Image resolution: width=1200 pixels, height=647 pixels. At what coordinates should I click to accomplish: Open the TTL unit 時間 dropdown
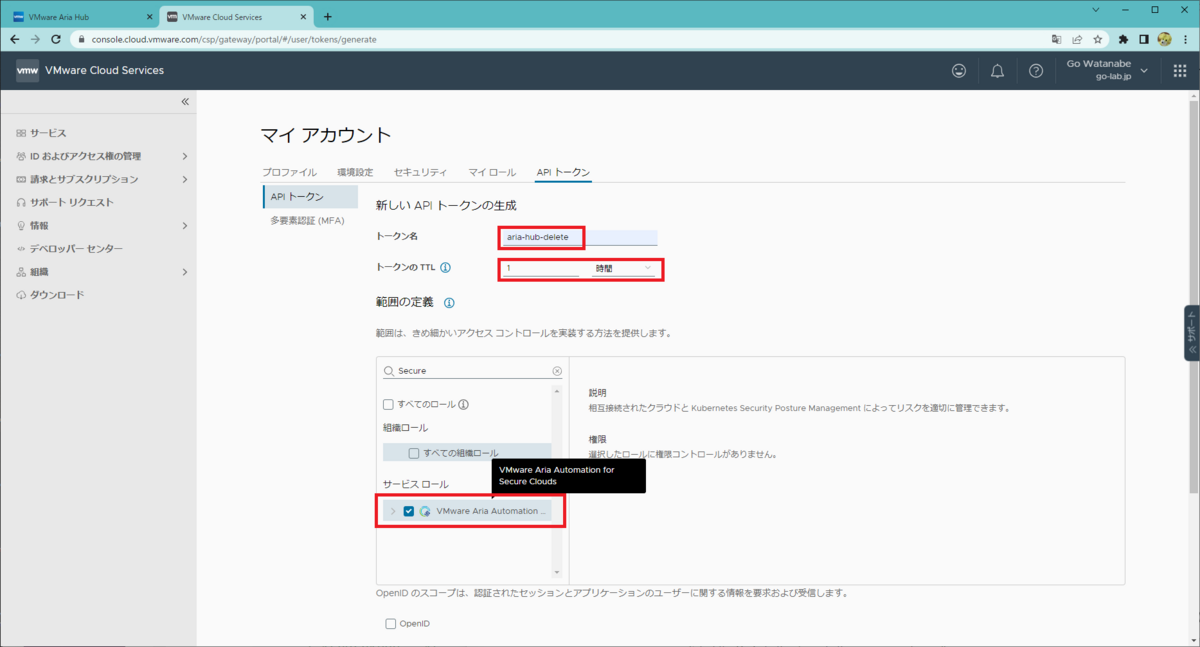tap(624, 268)
